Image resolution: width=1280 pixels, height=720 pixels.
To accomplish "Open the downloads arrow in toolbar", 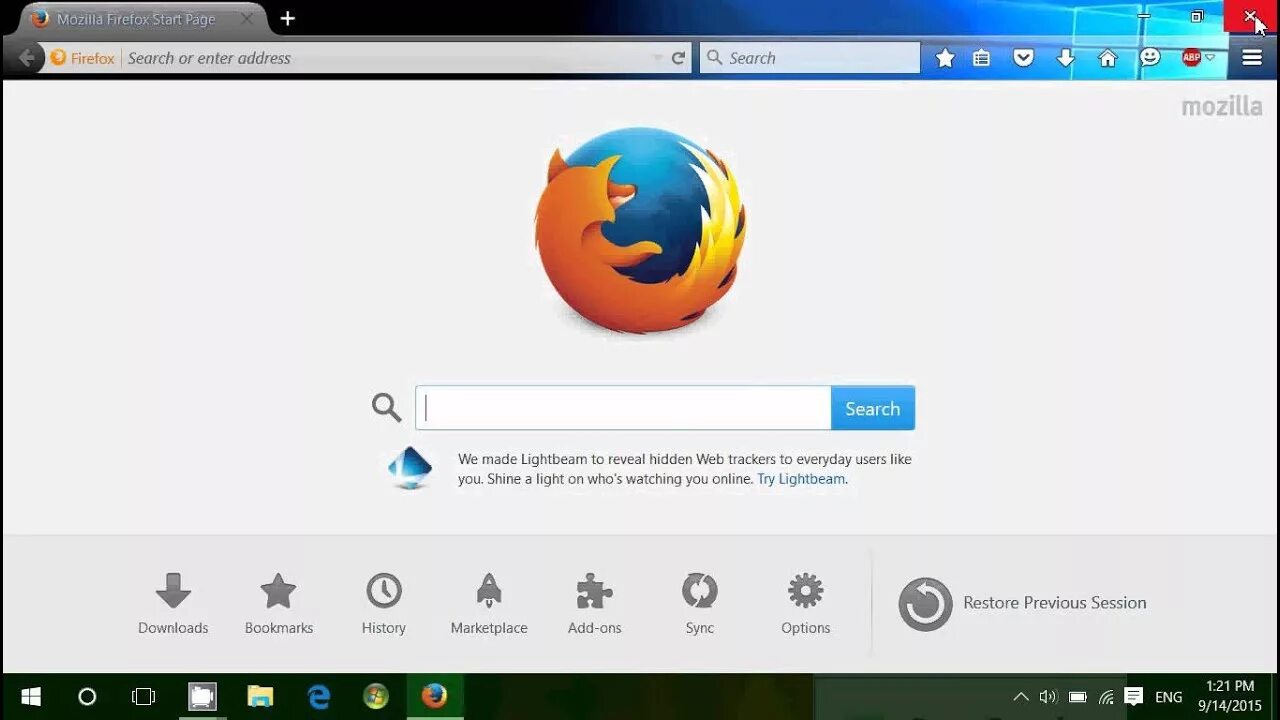I will (1066, 58).
